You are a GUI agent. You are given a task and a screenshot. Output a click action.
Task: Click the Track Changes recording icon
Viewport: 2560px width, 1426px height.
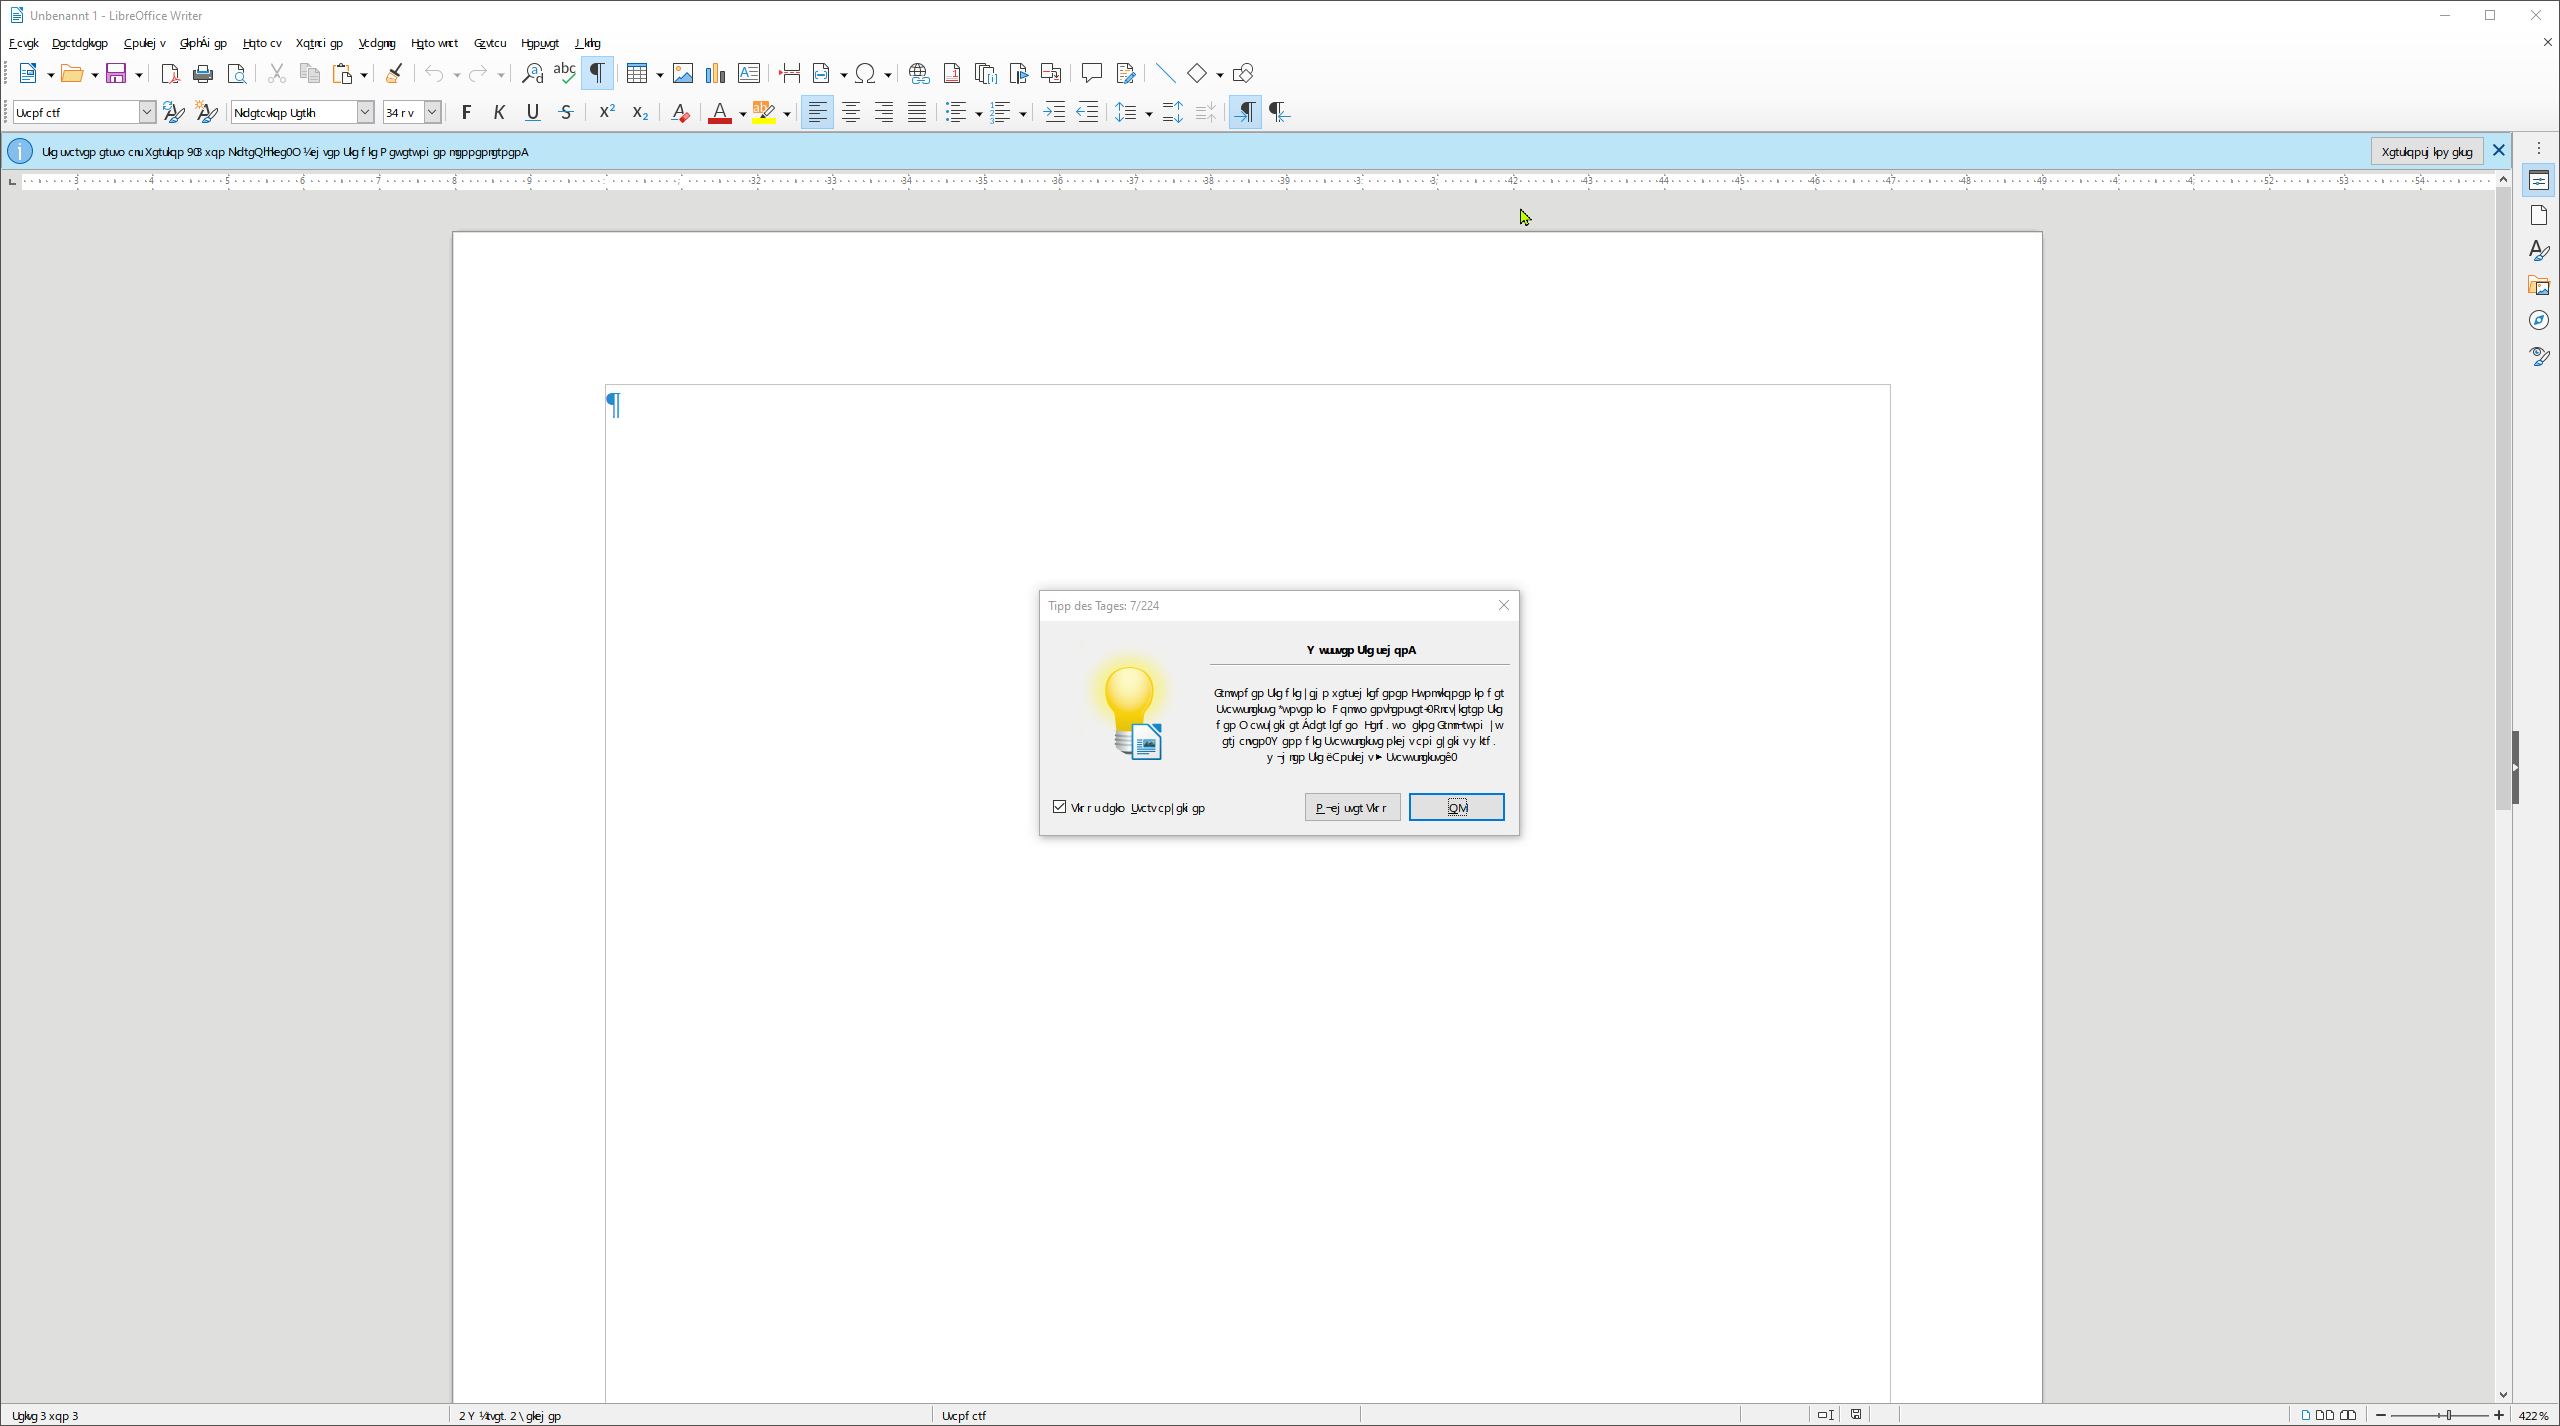click(x=1125, y=73)
